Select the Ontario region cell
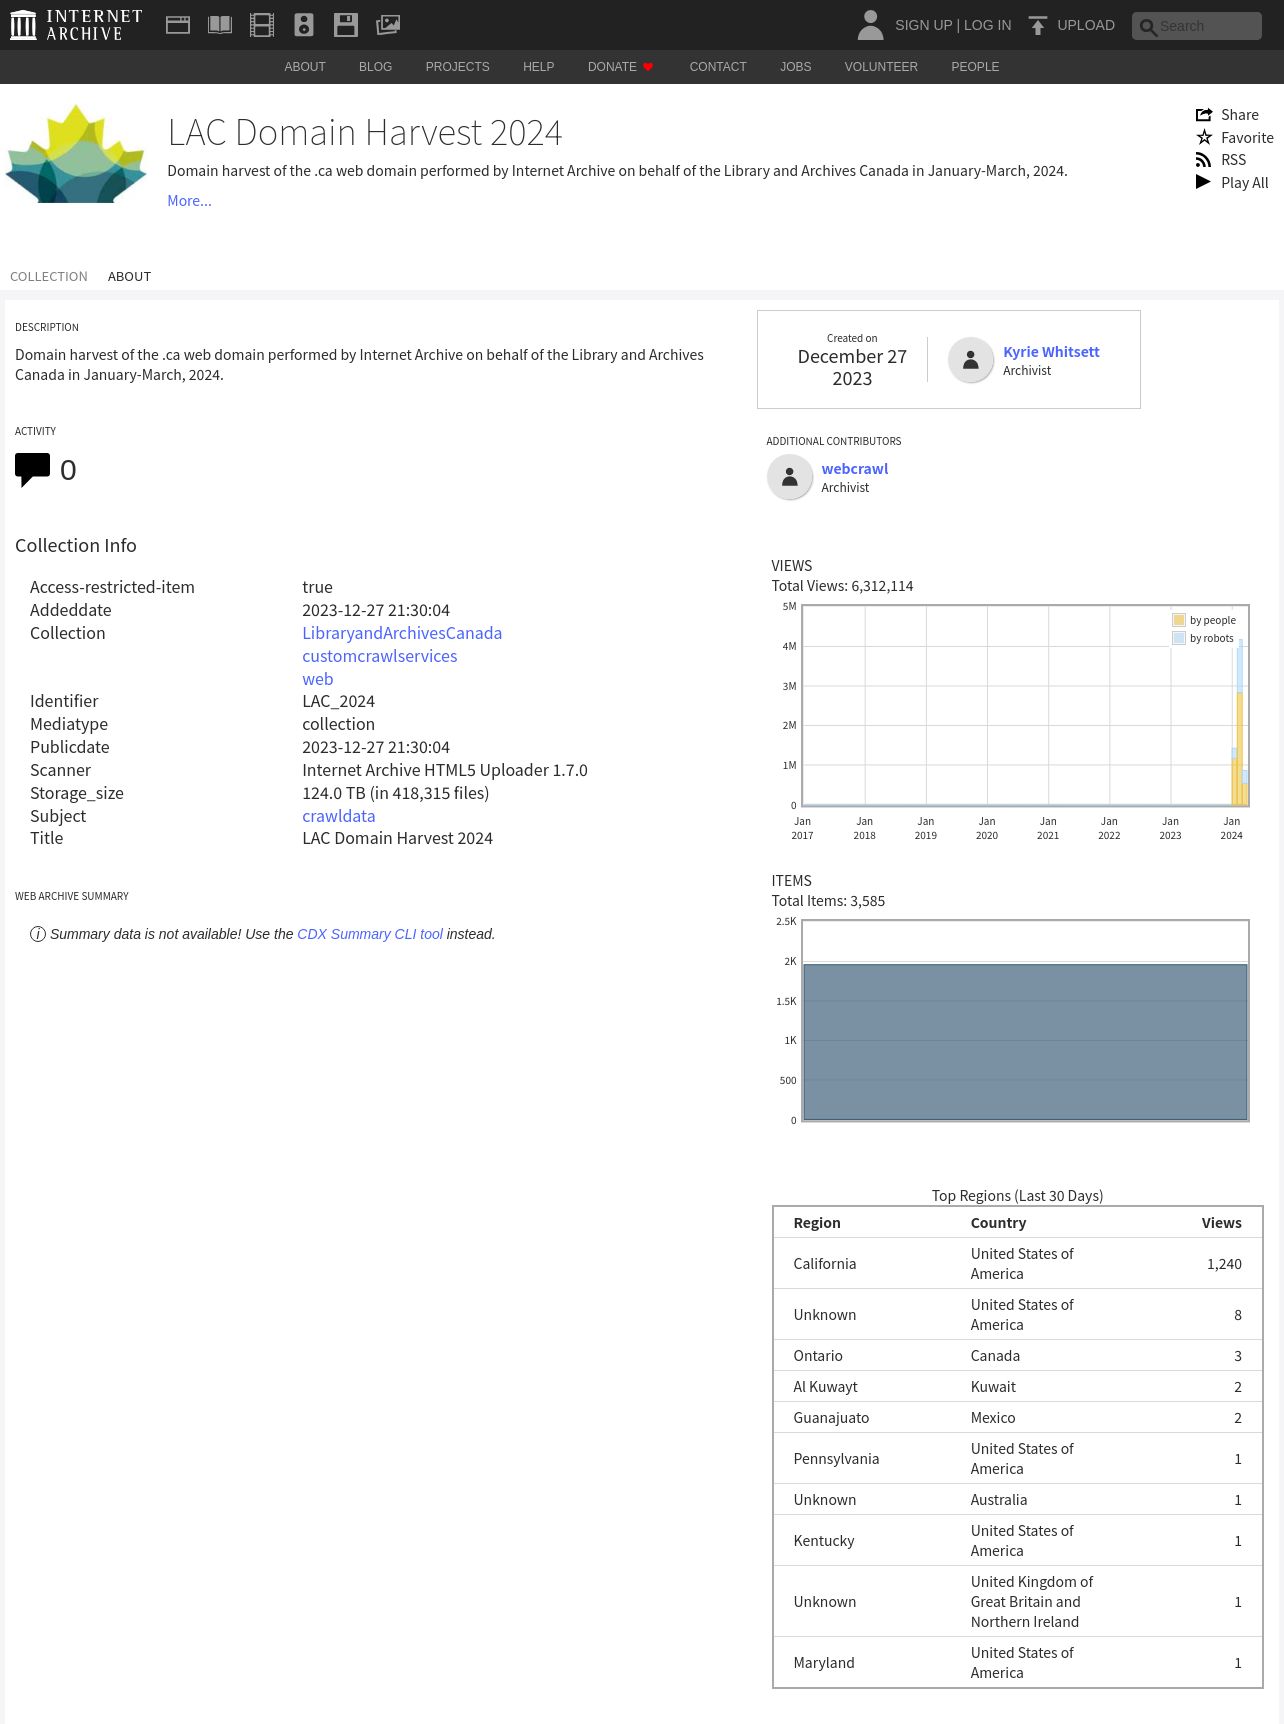The height and width of the screenshot is (1724, 1284). 818,1356
